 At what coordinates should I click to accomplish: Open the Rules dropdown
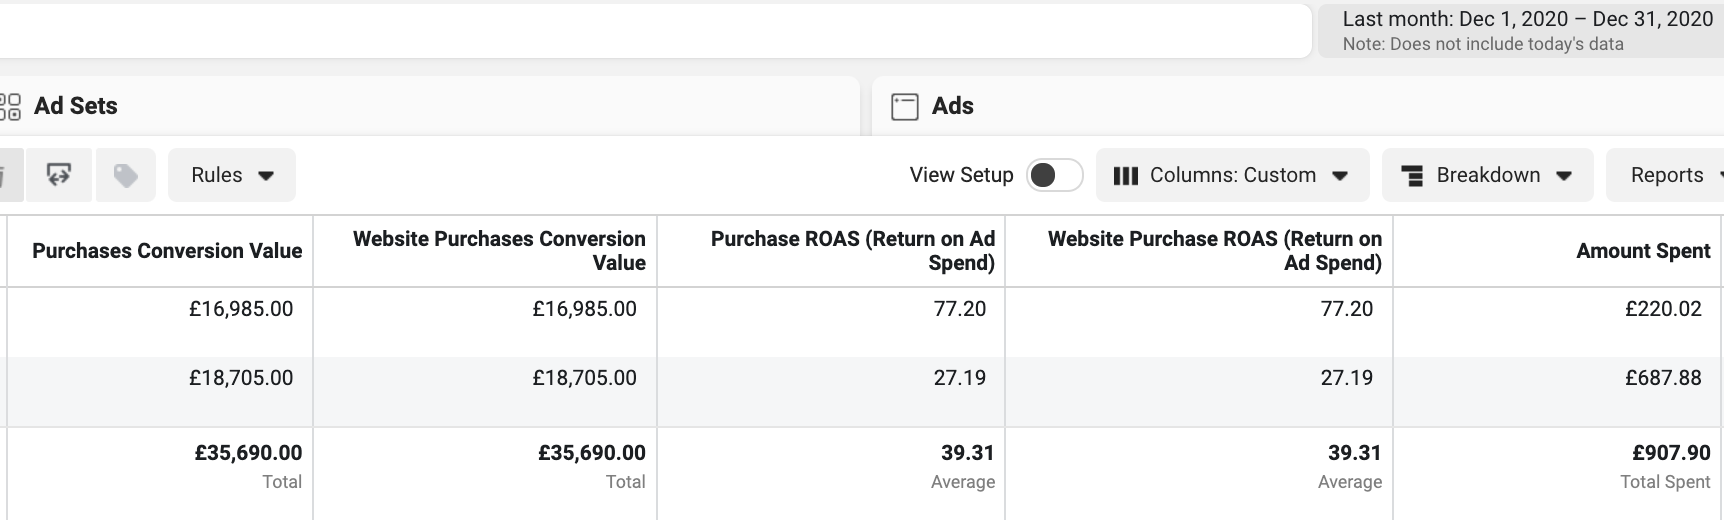[x=232, y=176]
